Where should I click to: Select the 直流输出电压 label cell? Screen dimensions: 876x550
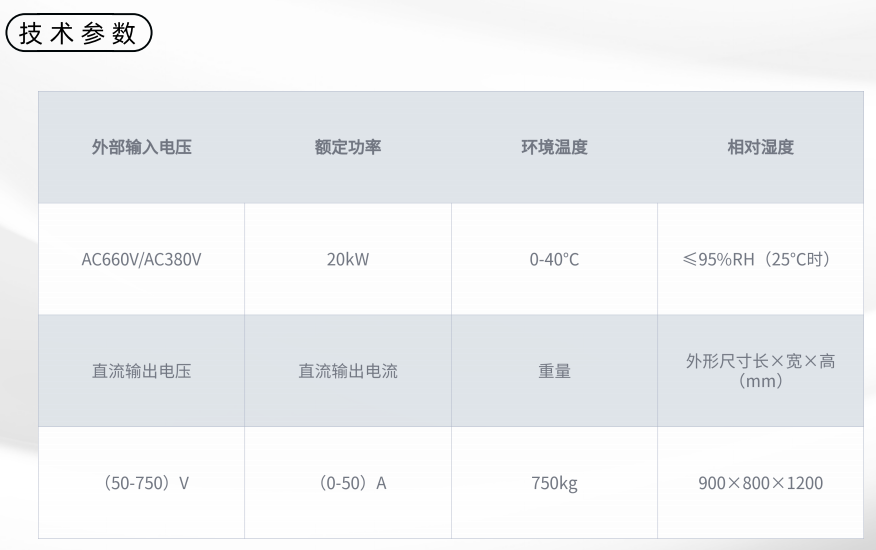tap(141, 371)
